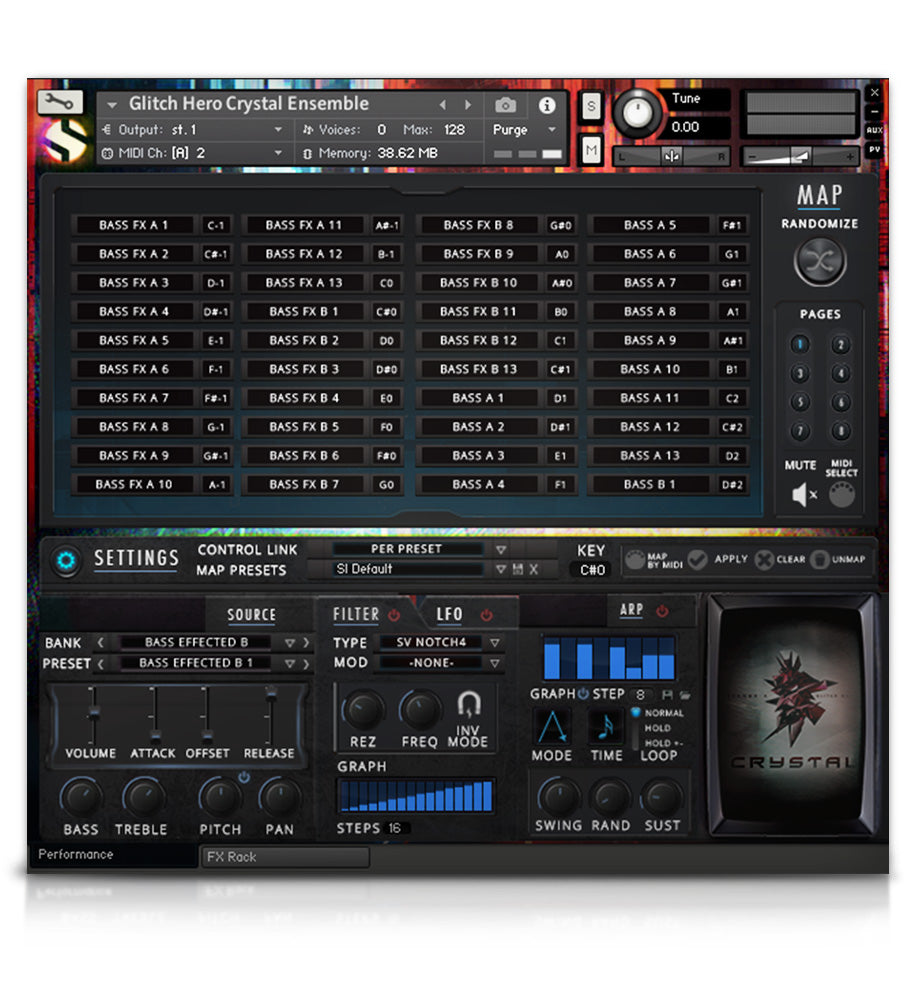The height and width of the screenshot is (1002, 911).
Task: Clear the mapping using the X icon
Action: (x=763, y=560)
